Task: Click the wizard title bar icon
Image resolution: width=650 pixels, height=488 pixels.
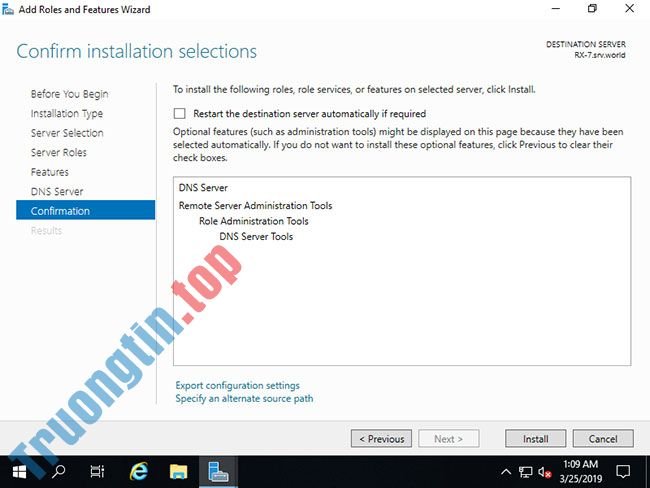Action: (7, 9)
